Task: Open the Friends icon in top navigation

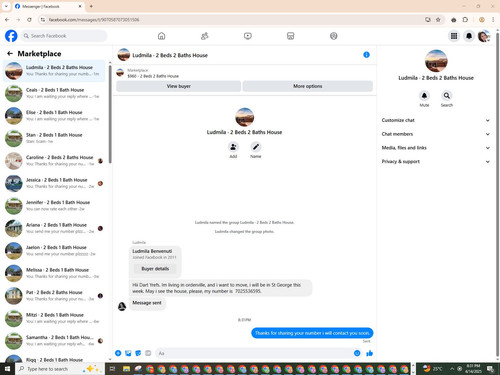Action: (x=204, y=36)
